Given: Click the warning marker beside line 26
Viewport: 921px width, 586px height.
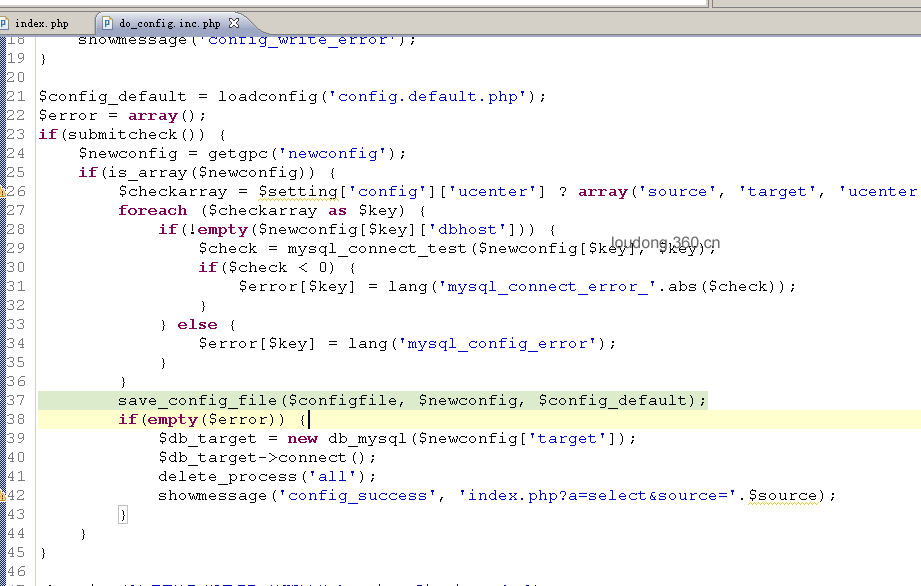Looking at the screenshot, I should 2,191.
